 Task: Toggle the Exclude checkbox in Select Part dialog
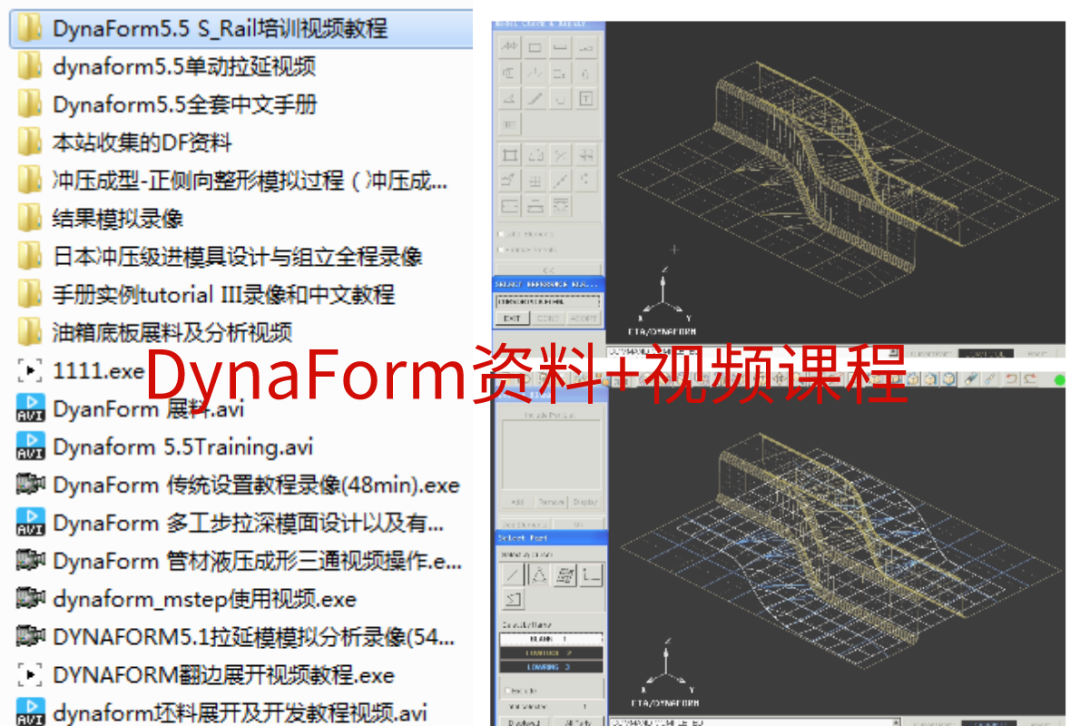pos(508,690)
